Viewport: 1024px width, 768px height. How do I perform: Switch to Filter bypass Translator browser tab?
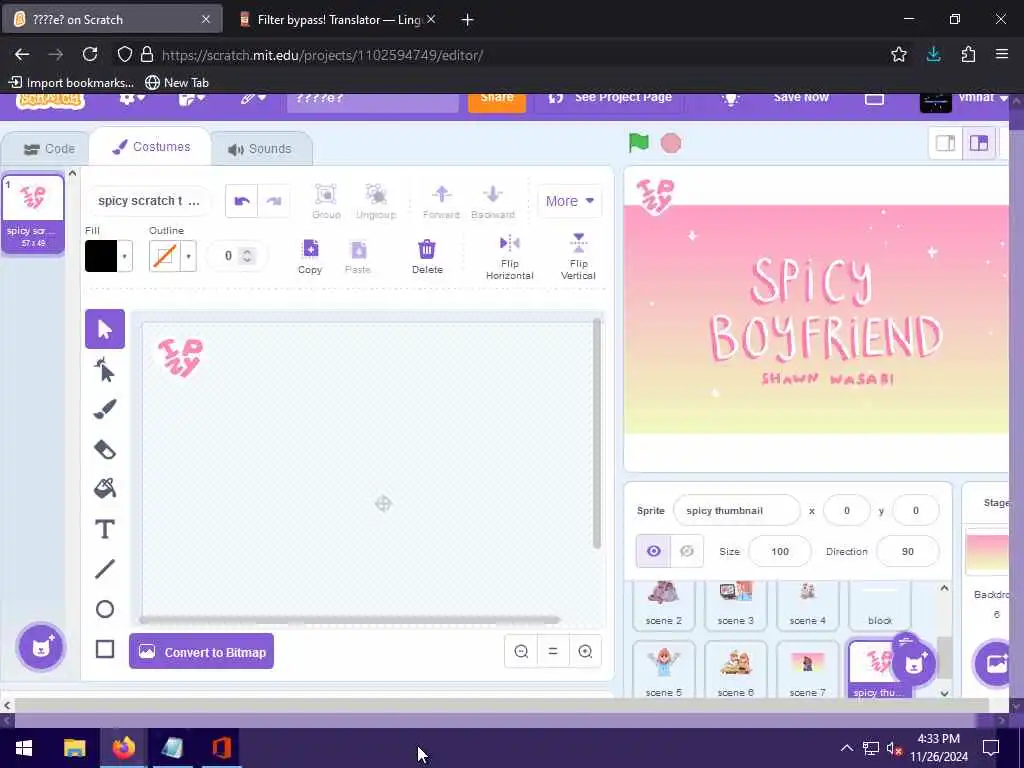tap(338, 20)
